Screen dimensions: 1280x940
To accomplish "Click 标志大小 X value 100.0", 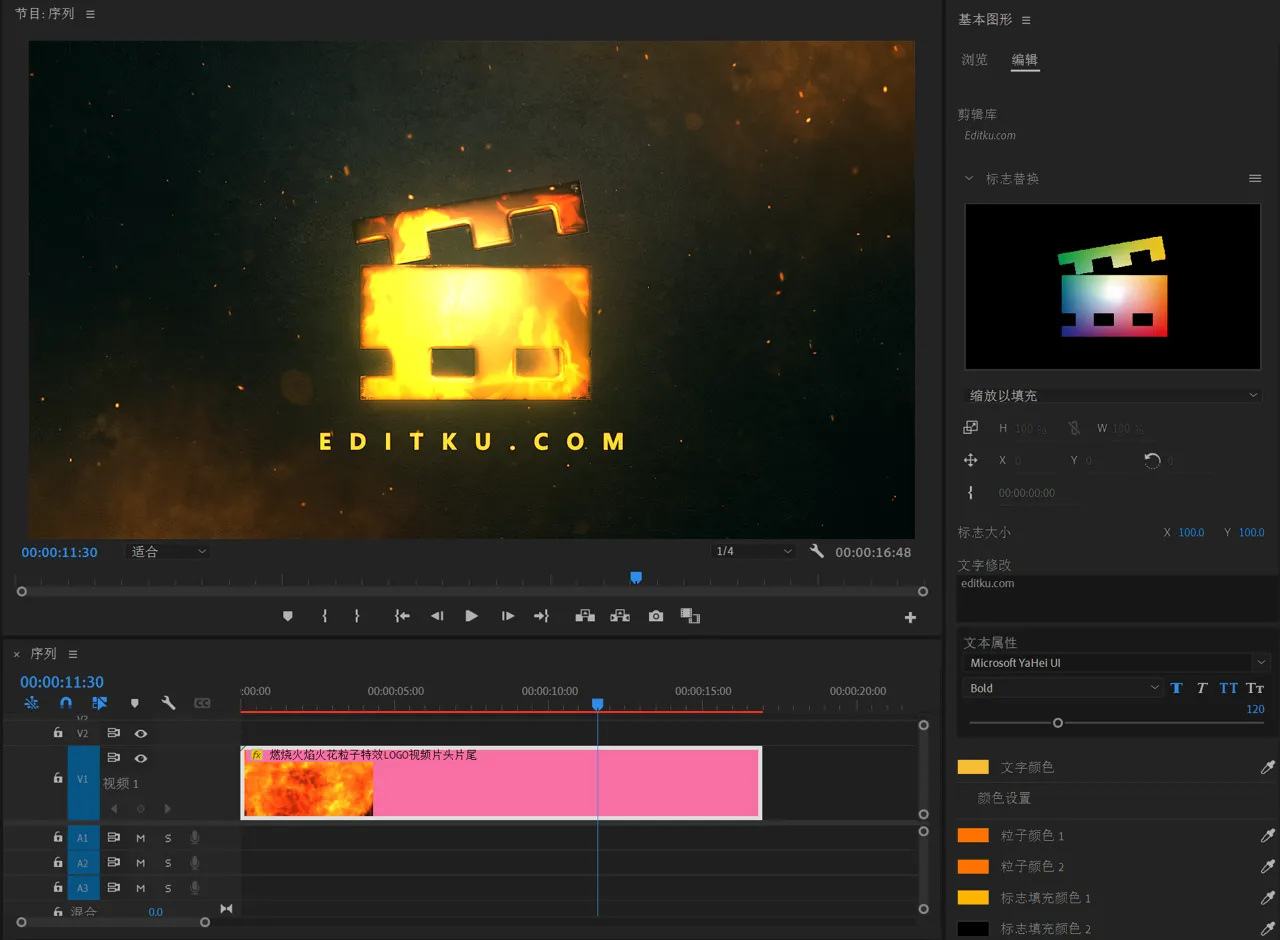I will point(1191,533).
